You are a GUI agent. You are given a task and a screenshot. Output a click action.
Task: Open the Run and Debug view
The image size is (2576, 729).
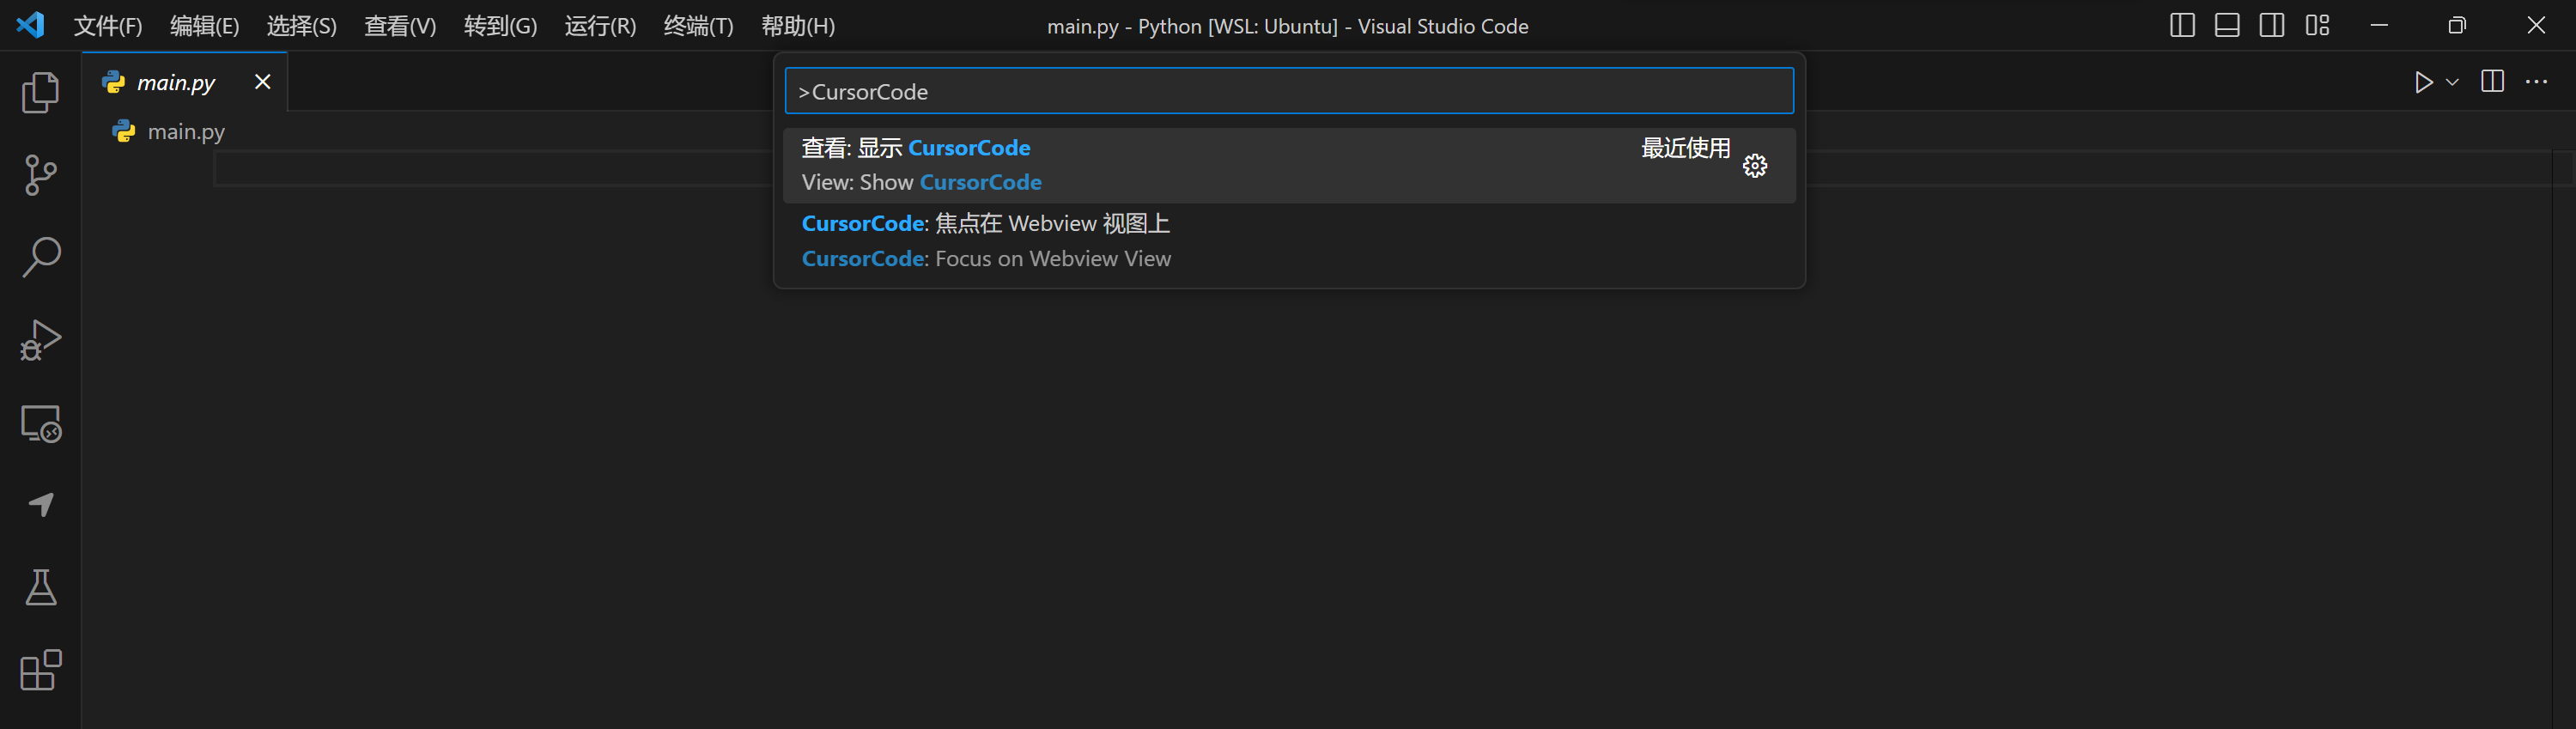coord(40,340)
